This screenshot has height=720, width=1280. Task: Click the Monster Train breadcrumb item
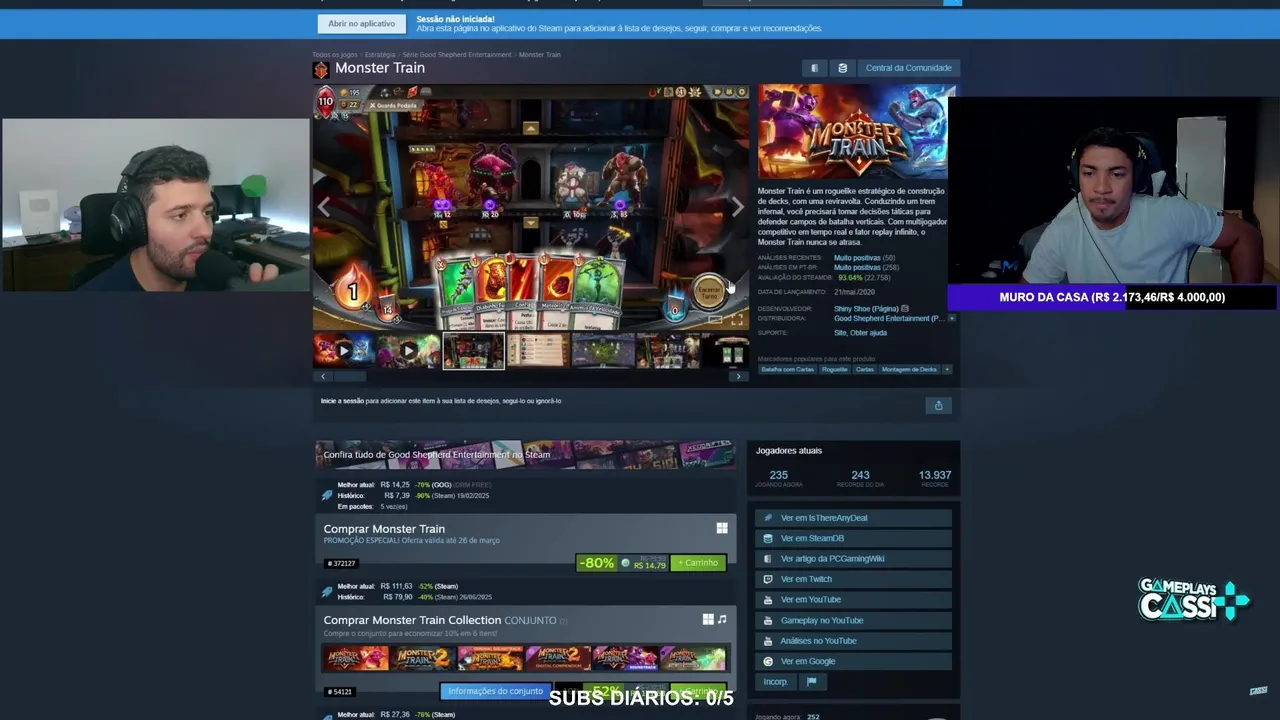coord(539,54)
